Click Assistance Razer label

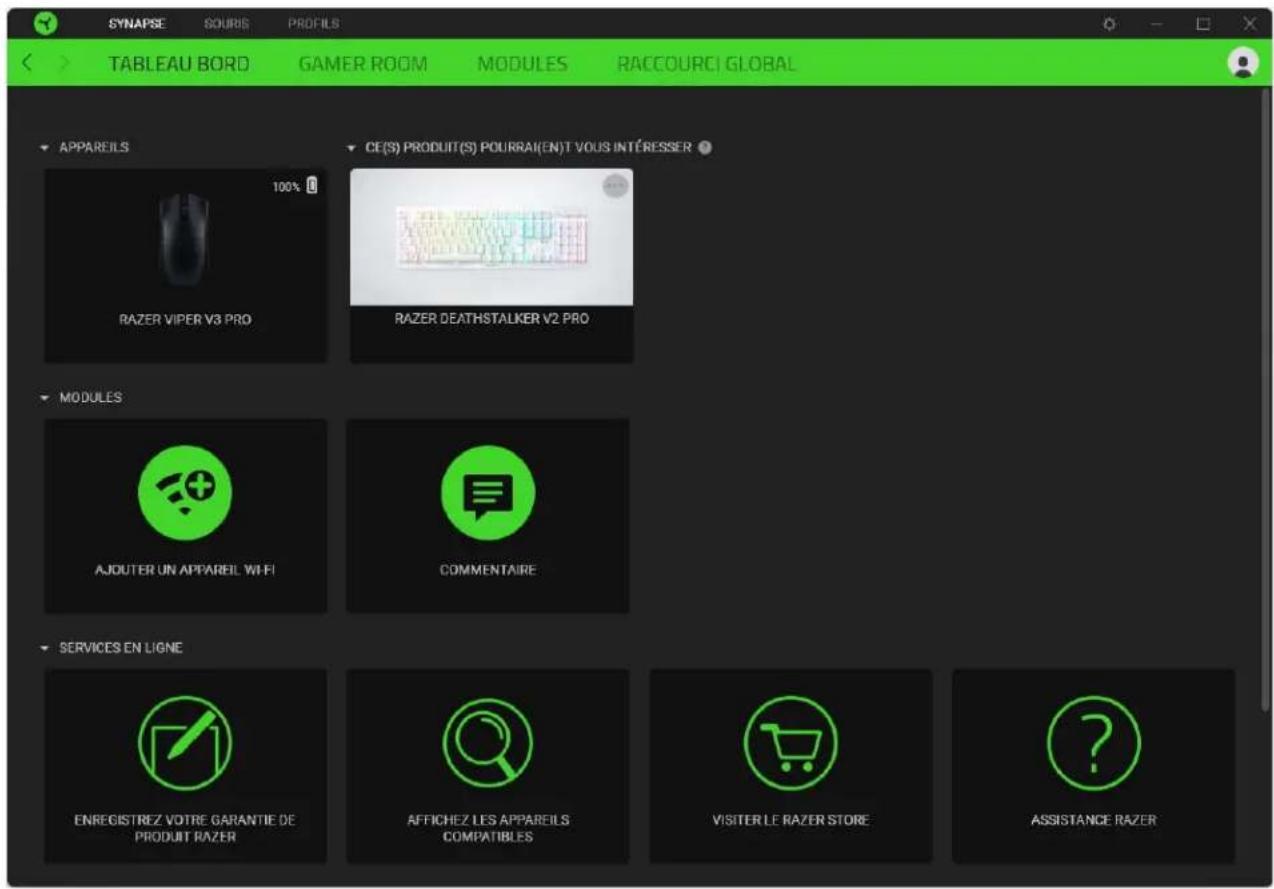(1093, 820)
